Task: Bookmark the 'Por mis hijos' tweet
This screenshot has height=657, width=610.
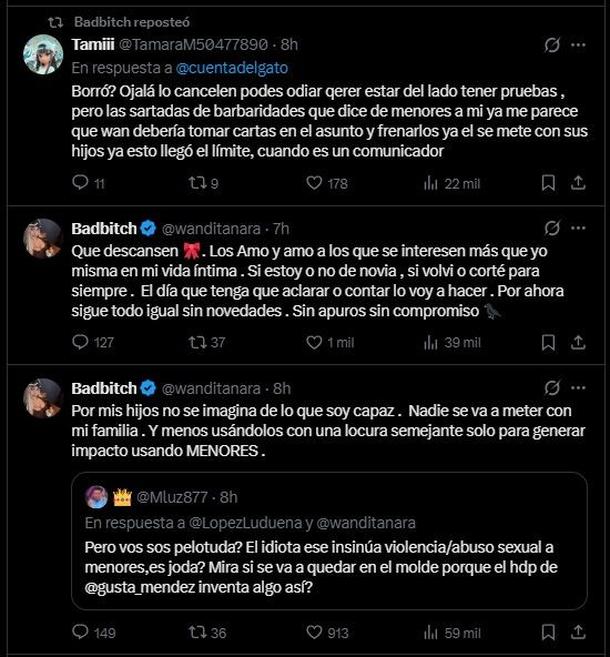Action: coord(548,632)
